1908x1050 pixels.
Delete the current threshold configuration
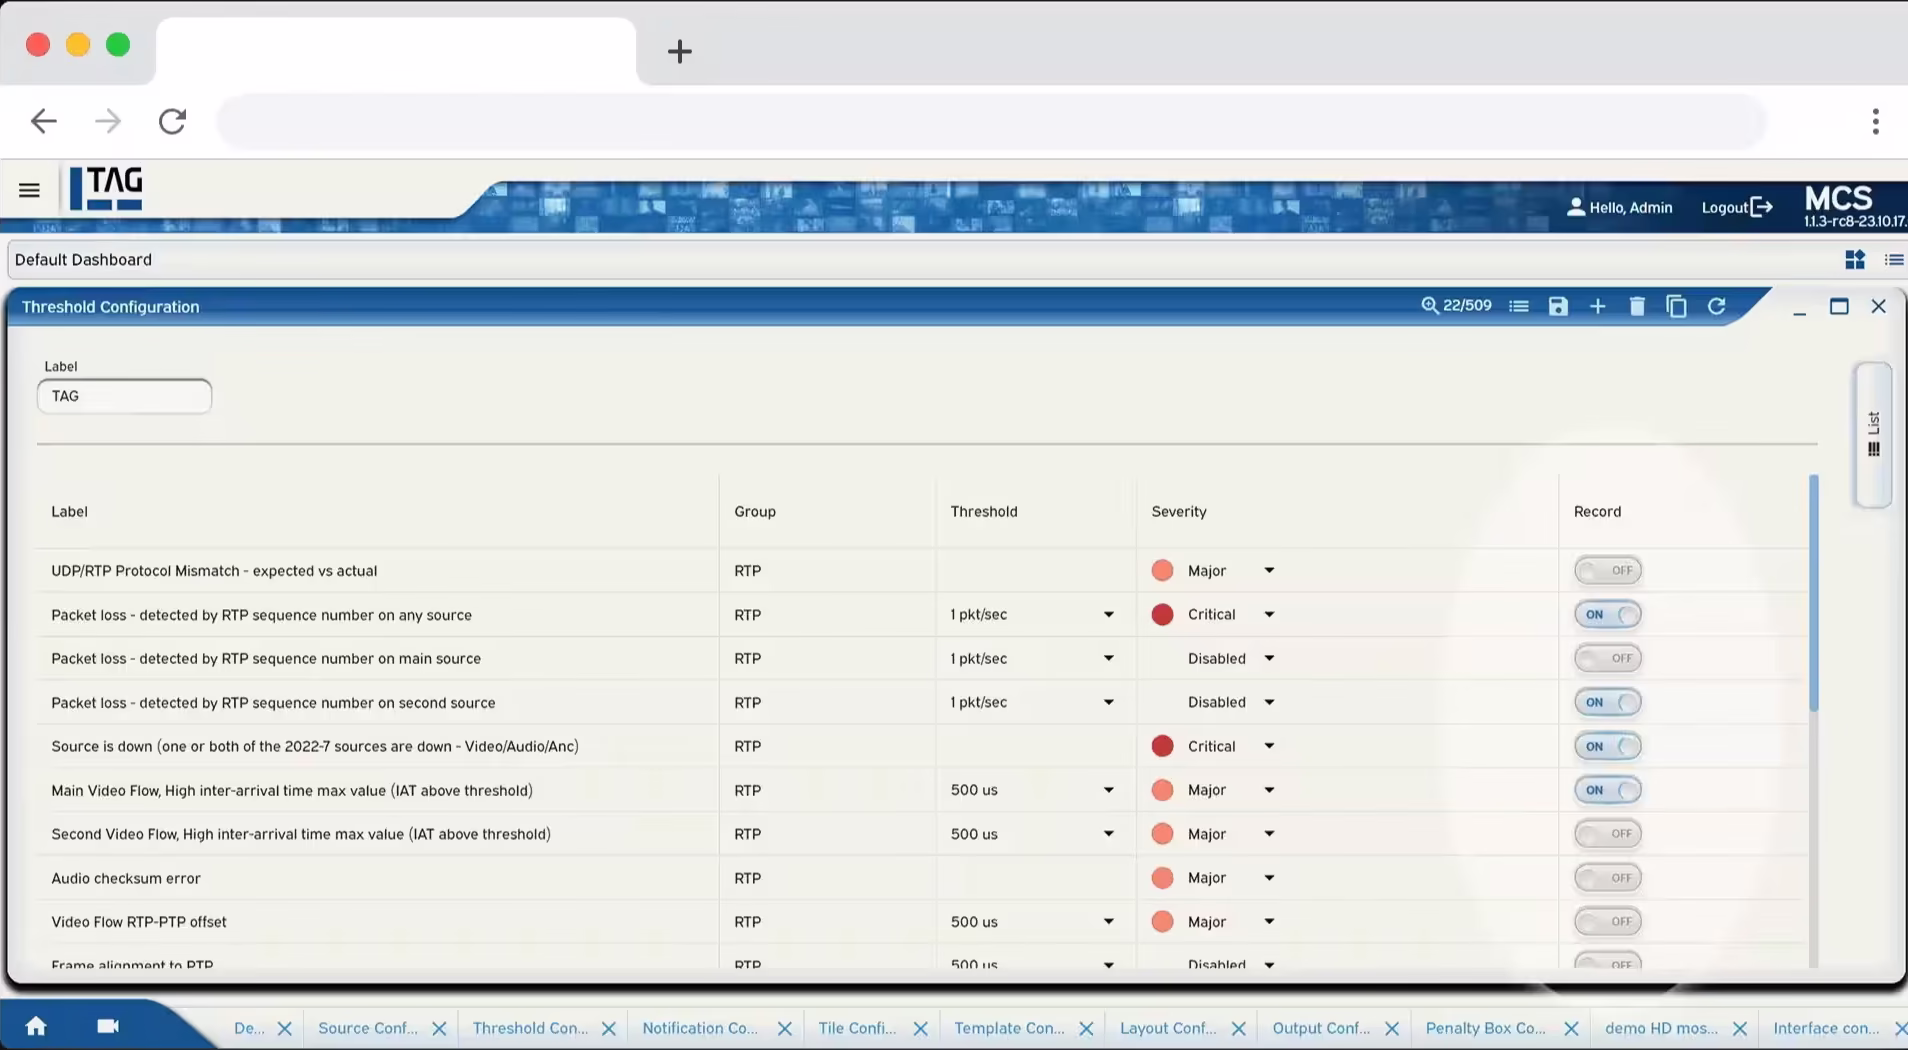tap(1636, 306)
